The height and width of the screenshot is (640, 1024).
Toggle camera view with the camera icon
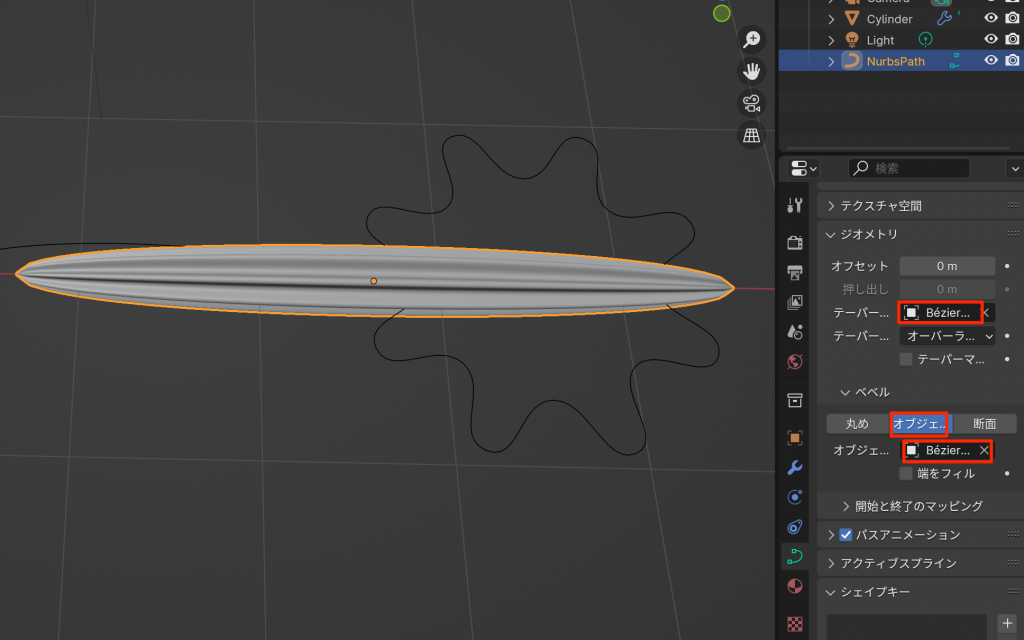[x=751, y=103]
